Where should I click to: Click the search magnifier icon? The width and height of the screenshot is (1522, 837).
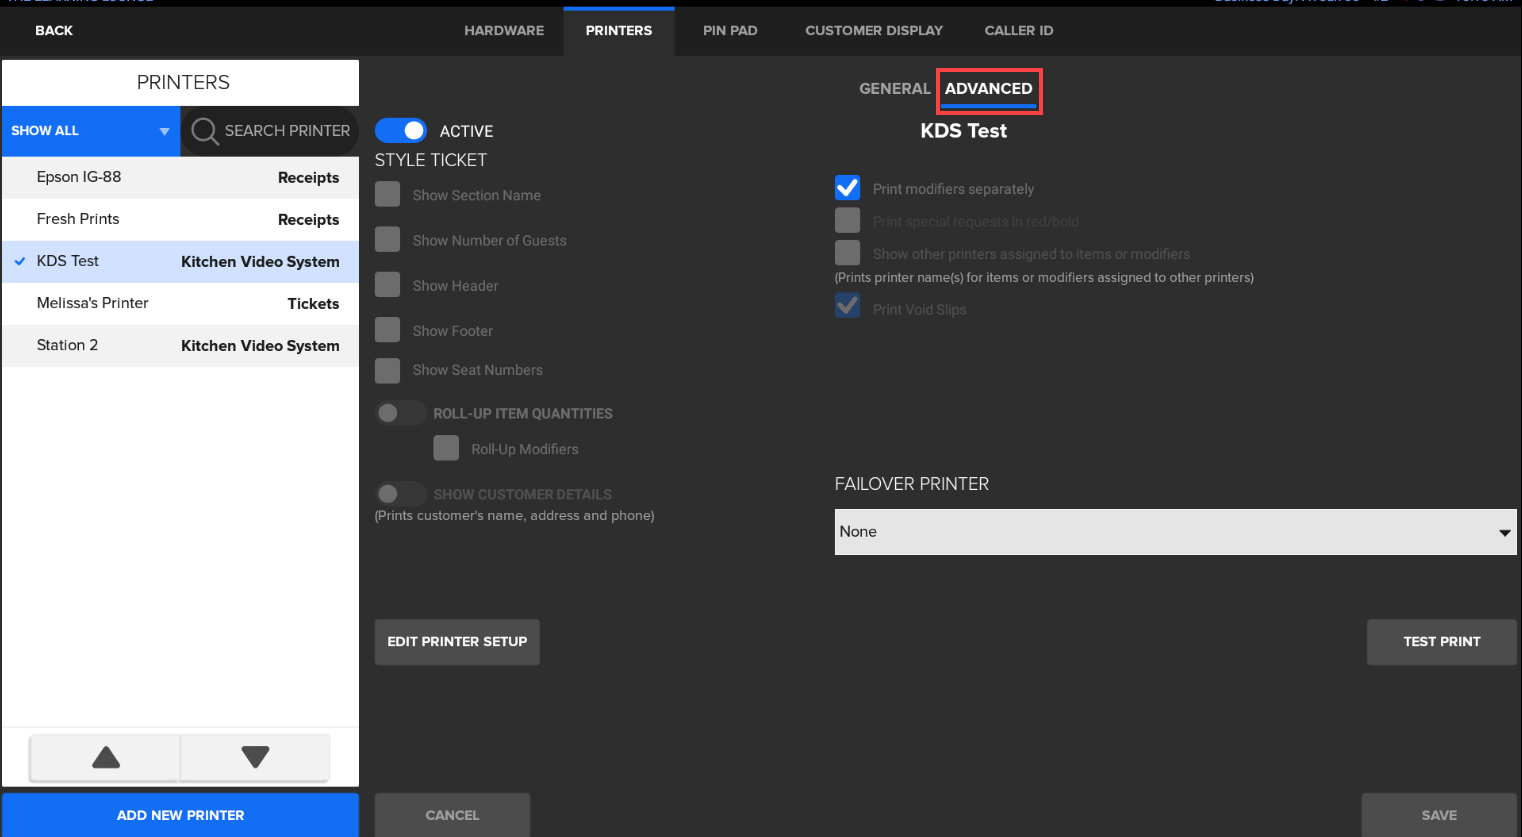click(x=204, y=131)
